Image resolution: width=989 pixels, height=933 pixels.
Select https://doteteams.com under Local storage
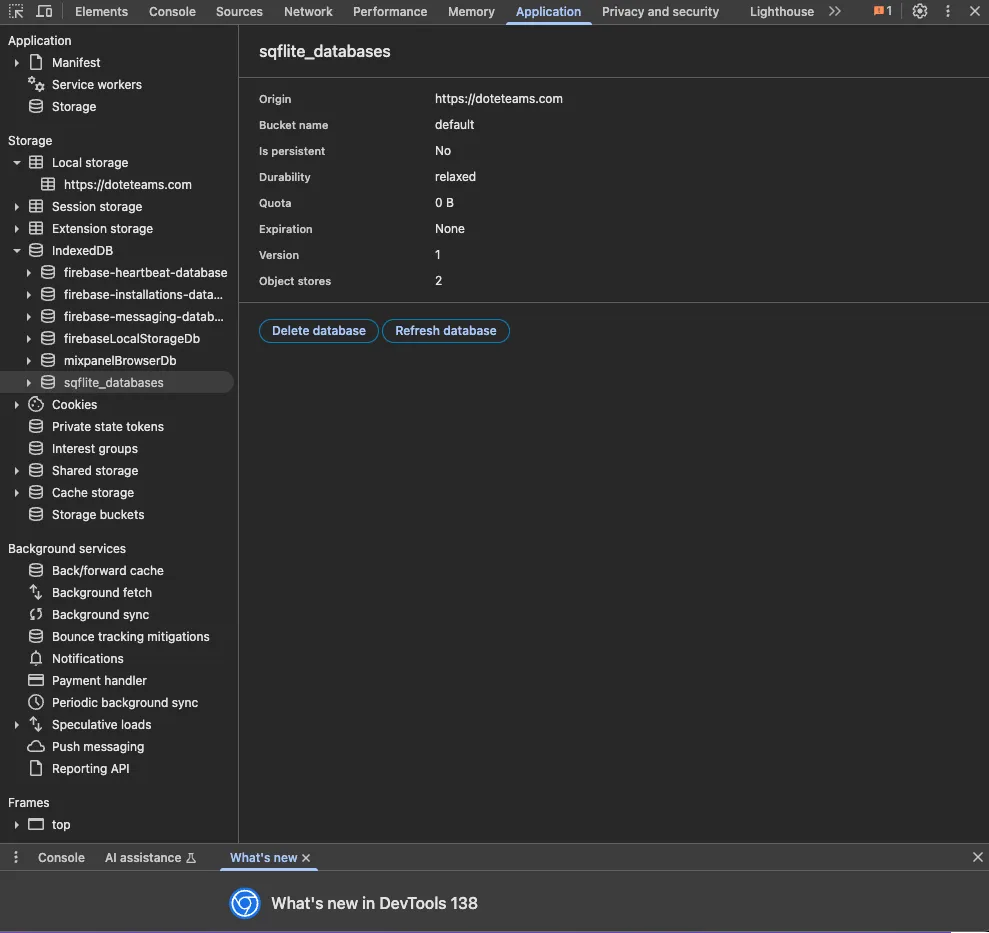tap(127, 184)
